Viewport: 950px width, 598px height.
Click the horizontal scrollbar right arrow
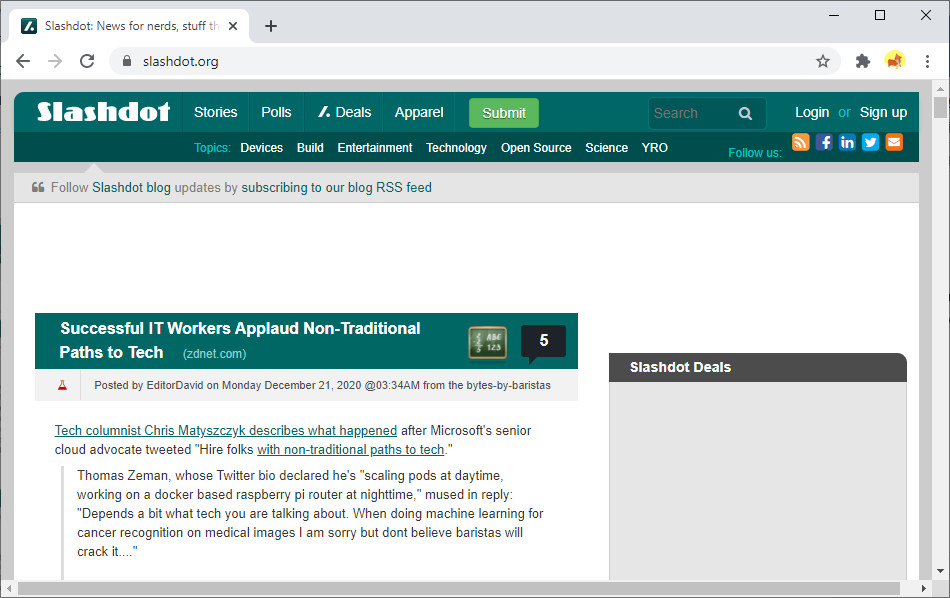(924, 588)
